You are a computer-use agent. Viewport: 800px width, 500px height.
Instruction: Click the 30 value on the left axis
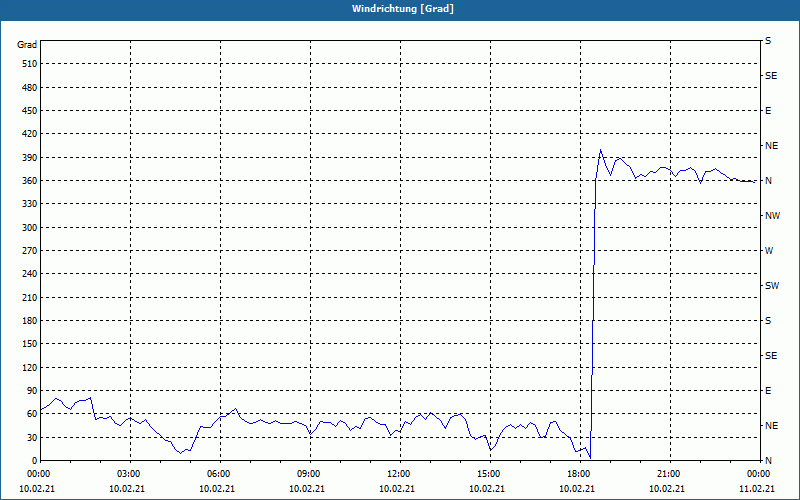point(32,437)
